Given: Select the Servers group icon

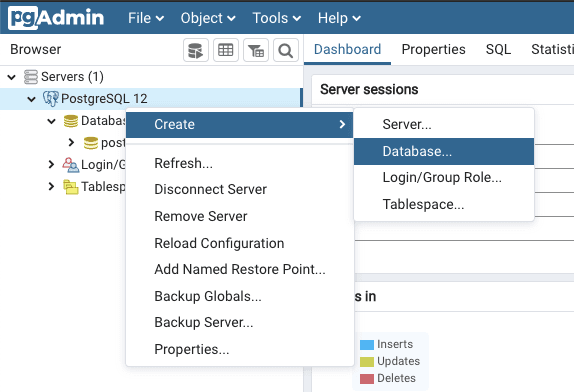Looking at the screenshot, I should click(31, 77).
